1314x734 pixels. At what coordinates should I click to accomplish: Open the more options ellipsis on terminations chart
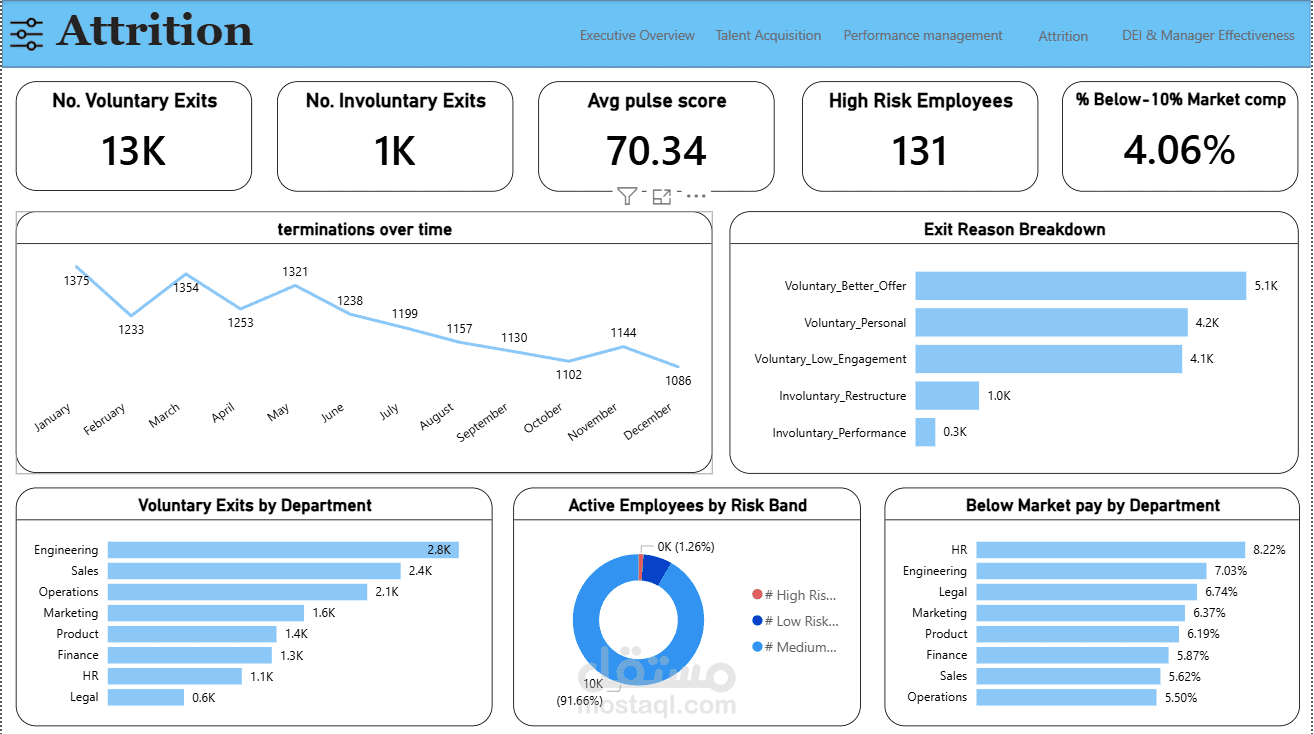(696, 196)
